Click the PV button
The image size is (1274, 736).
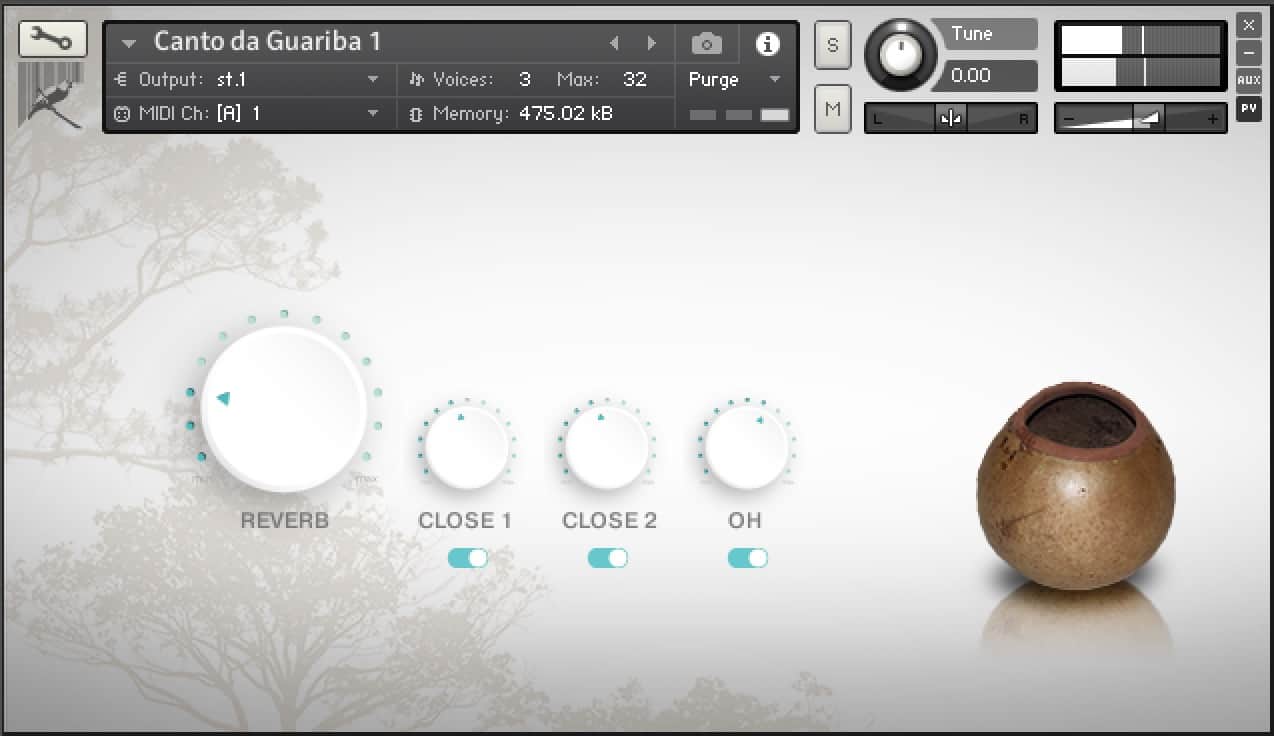1248,107
